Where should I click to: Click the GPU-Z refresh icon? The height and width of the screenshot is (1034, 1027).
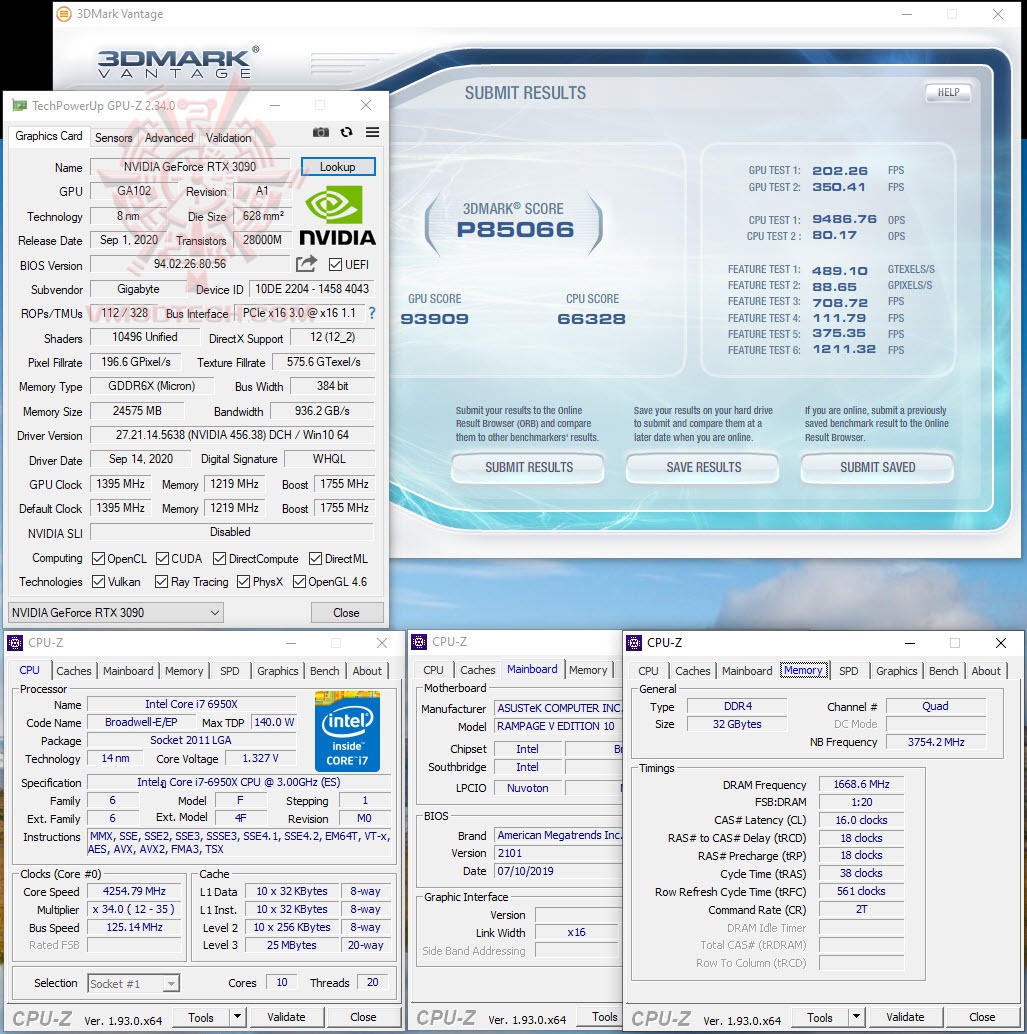click(346, 132)
